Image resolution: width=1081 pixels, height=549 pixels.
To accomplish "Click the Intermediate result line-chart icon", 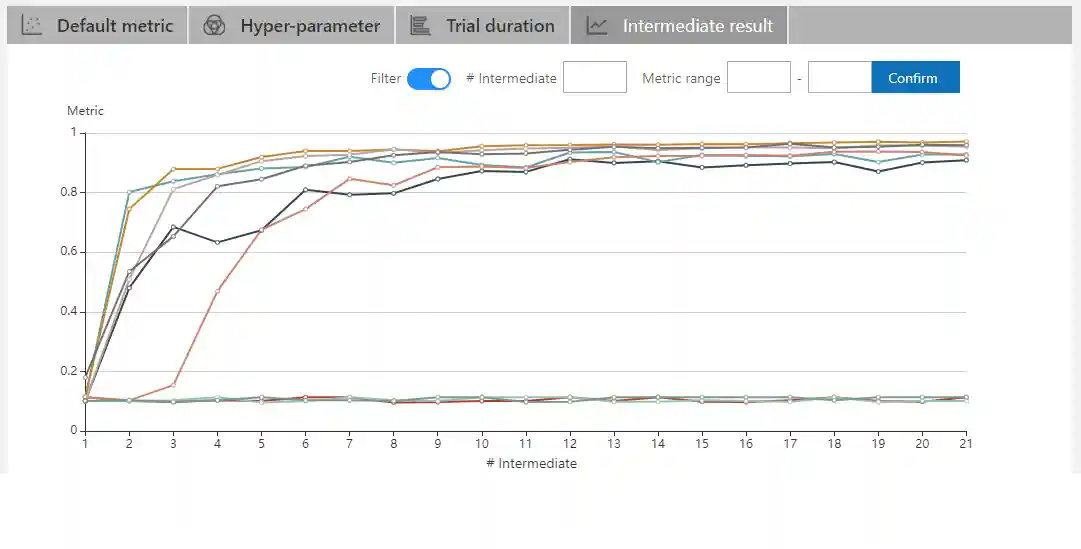I will coord(597,26).
